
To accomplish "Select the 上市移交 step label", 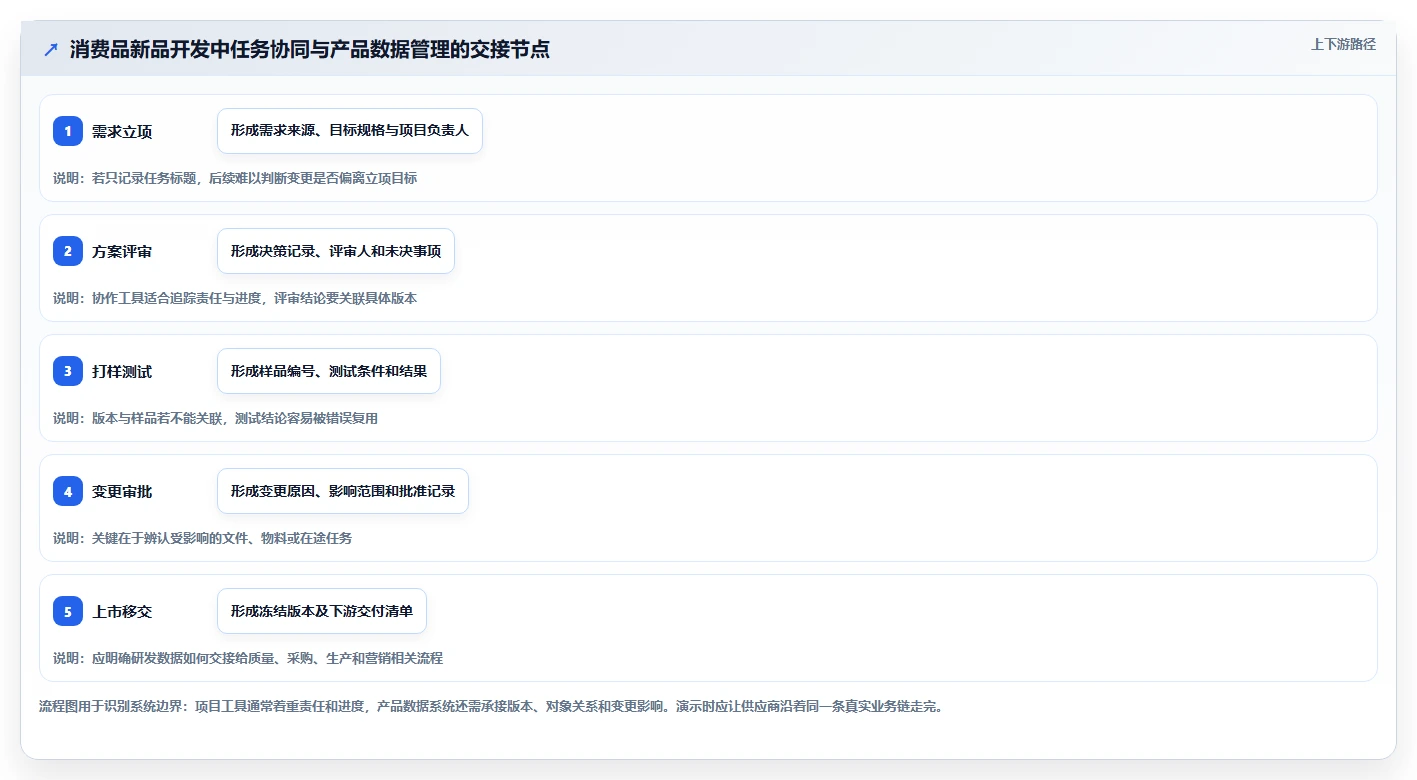I will [122, 612].
